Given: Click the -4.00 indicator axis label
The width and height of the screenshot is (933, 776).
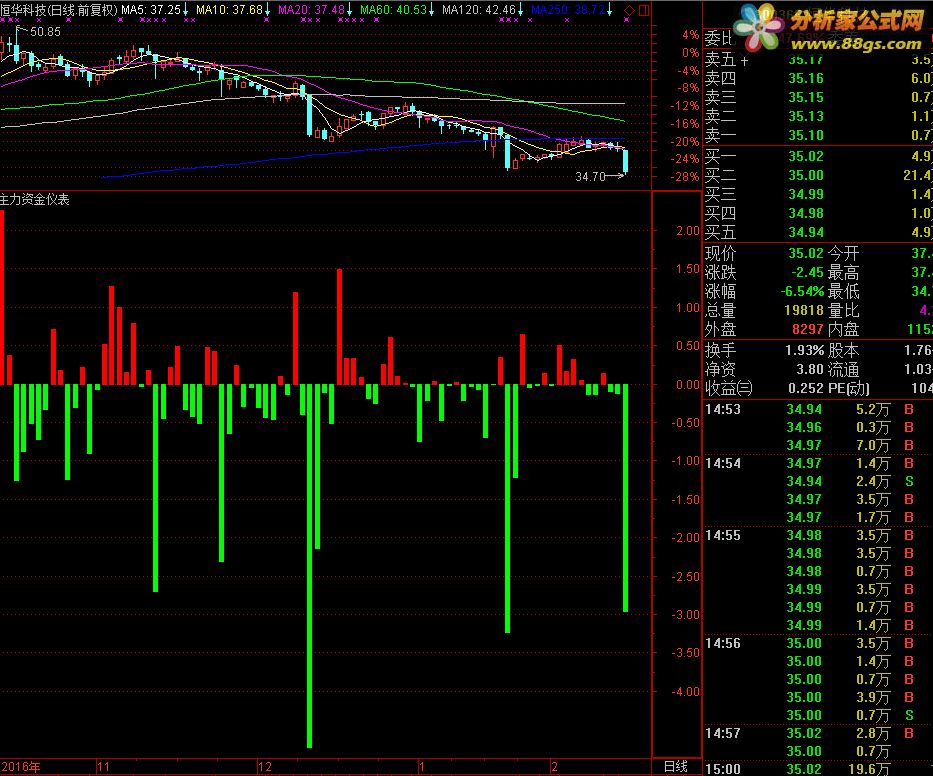Looking at the screenshot, I should click(x=685, y=691).
